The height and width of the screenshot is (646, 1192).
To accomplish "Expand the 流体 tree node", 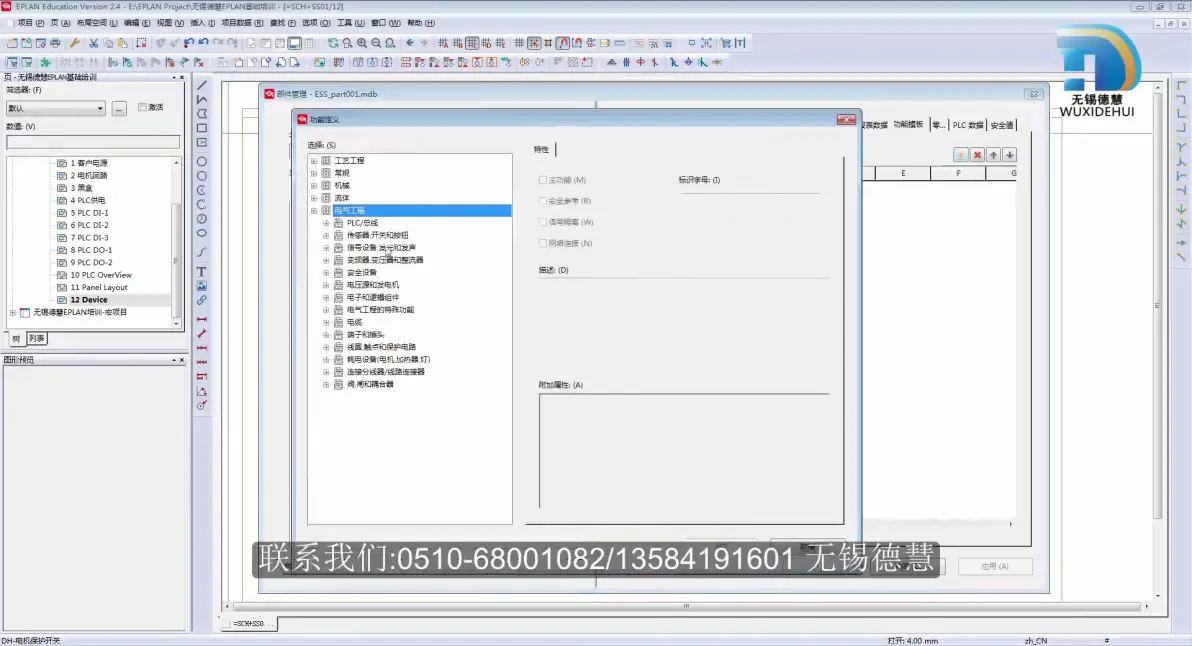I will pyautogui.click(x=314, y=198).
